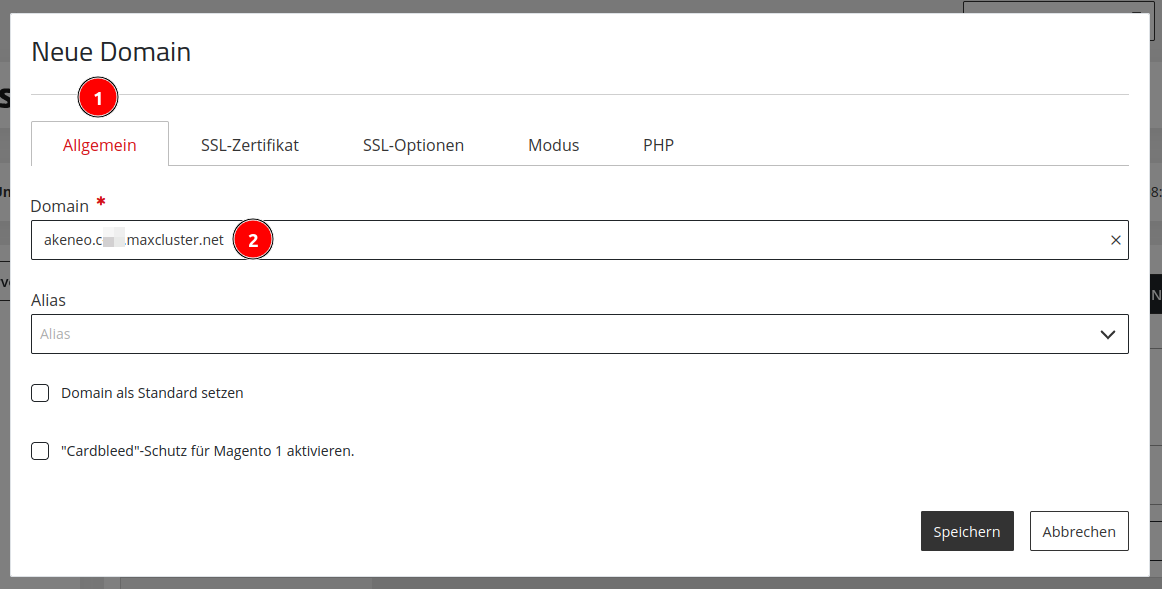Click red annotation marker number 2
1162x589 pixels.
pyautogui.click(x=253, y=239)
